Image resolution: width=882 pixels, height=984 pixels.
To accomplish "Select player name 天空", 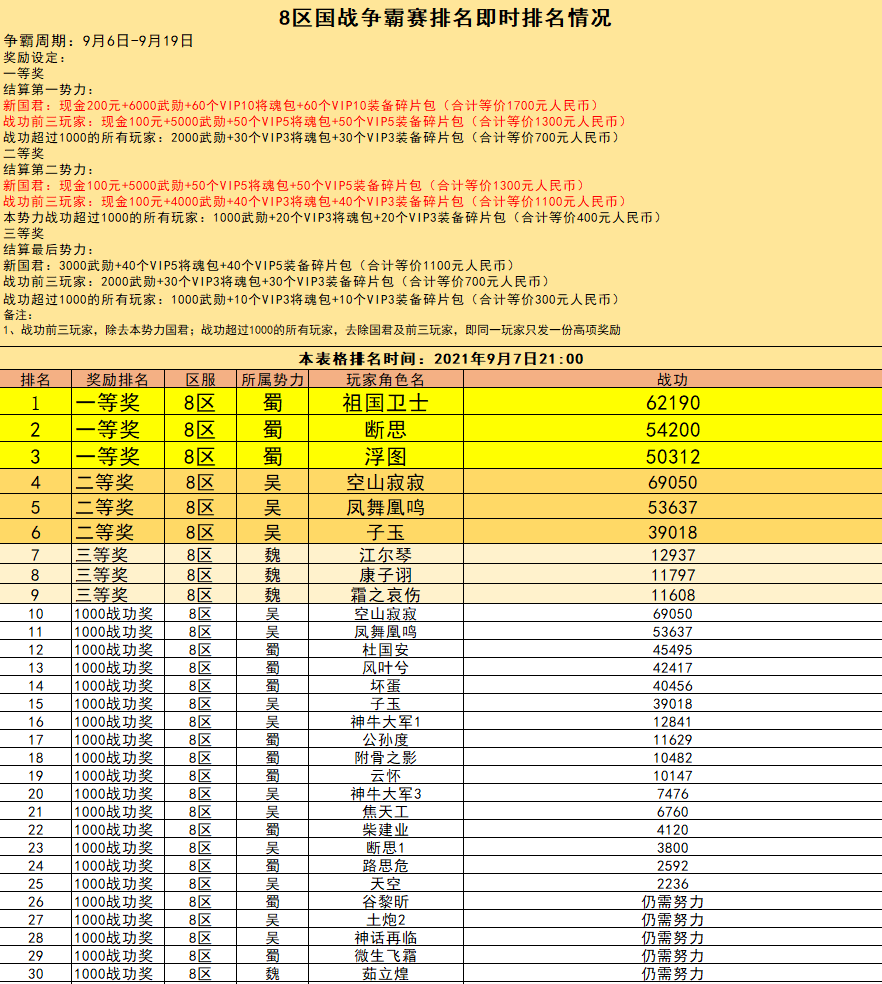I will (x=385, y=884).
